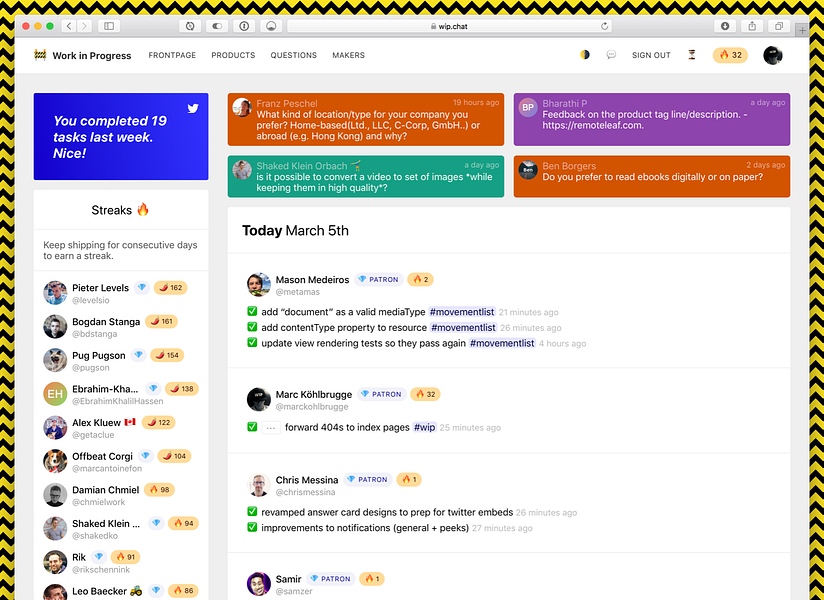Click Mason Medeiros' flame 2 badge
Viewport: 824px width, 600px height.
420,280
